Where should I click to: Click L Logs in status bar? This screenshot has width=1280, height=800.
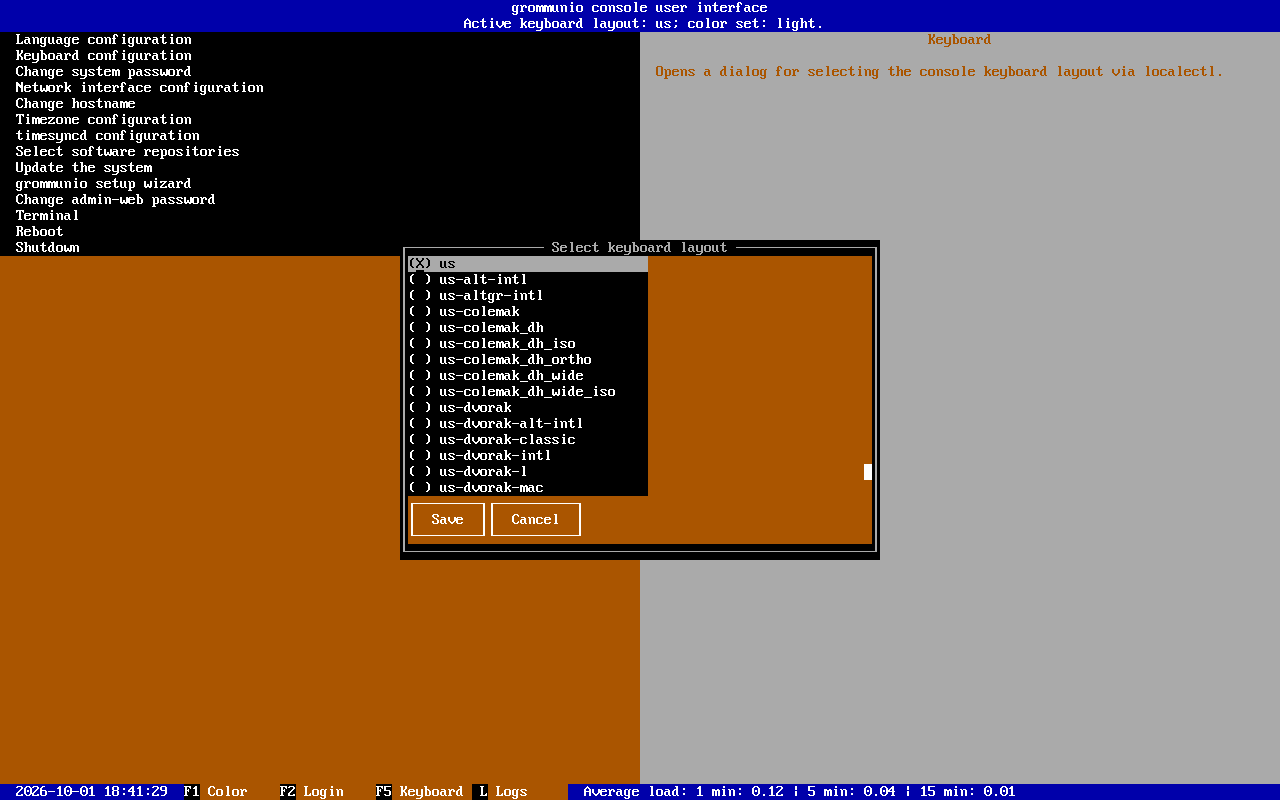pos(500,792)
